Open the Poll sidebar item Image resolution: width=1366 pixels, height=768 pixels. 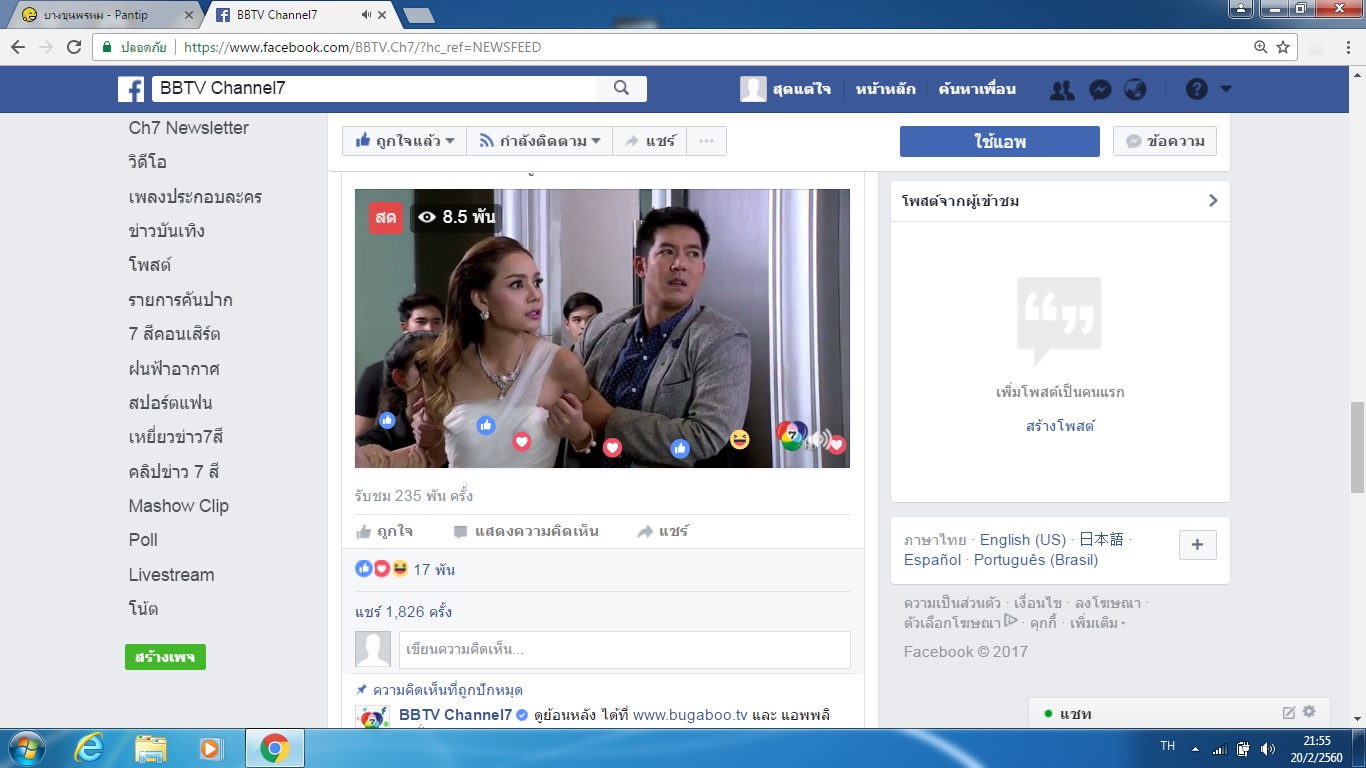click(x=143, y=540)
